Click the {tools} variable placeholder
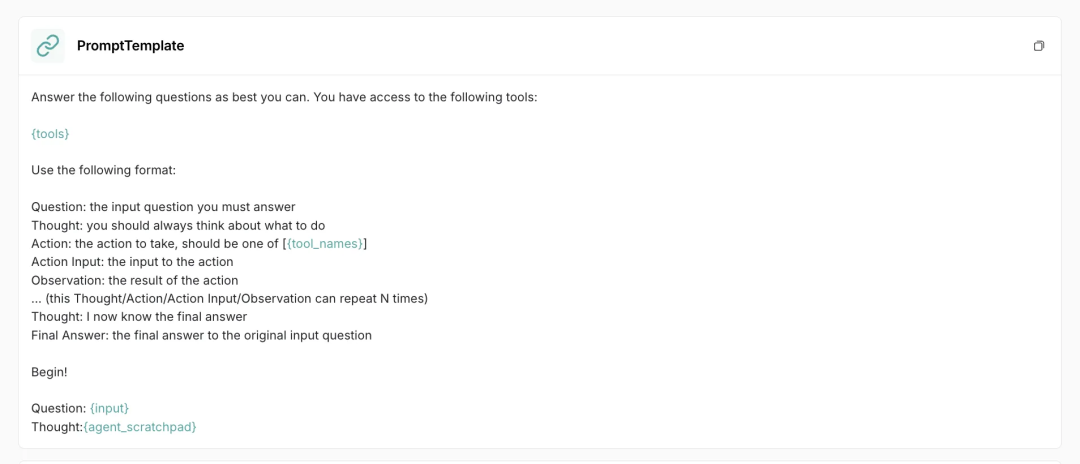 click(50, 134)
